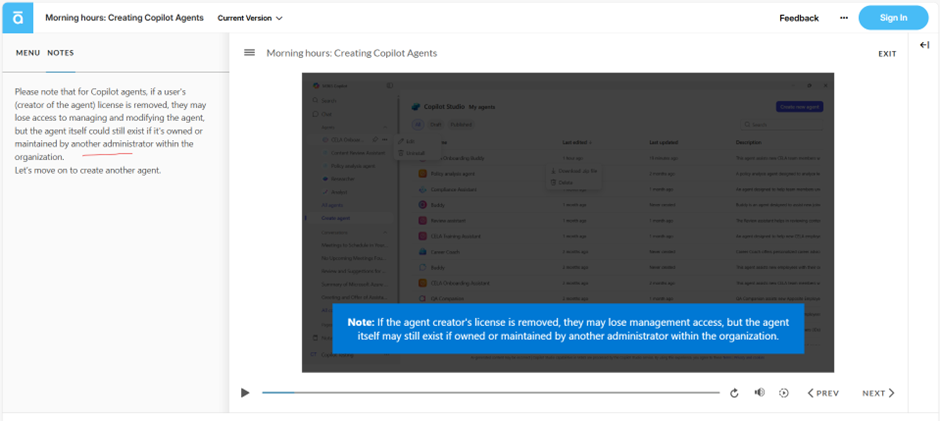Image resolution: width=940 pixels, height=421 pixels.
Task: Switch to the NOTES tab
Action: 61,53
